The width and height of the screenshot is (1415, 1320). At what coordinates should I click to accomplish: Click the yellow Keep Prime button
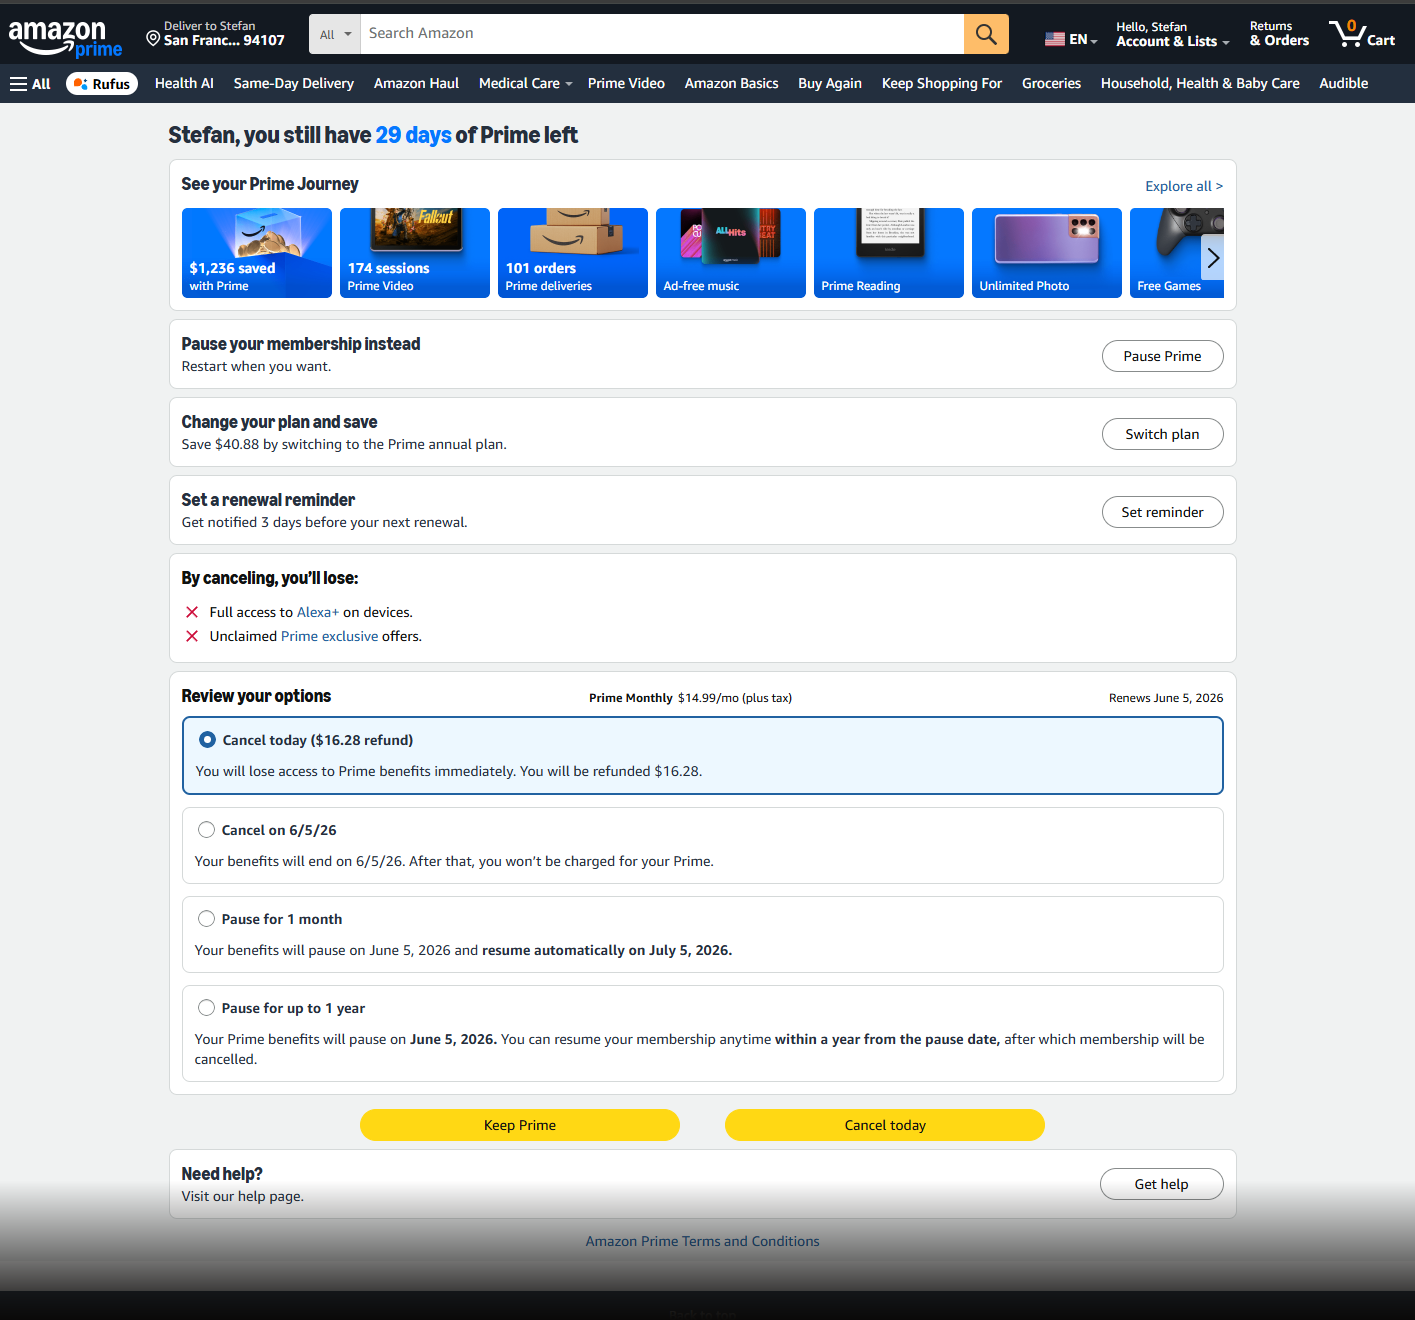coord(520,1125)
